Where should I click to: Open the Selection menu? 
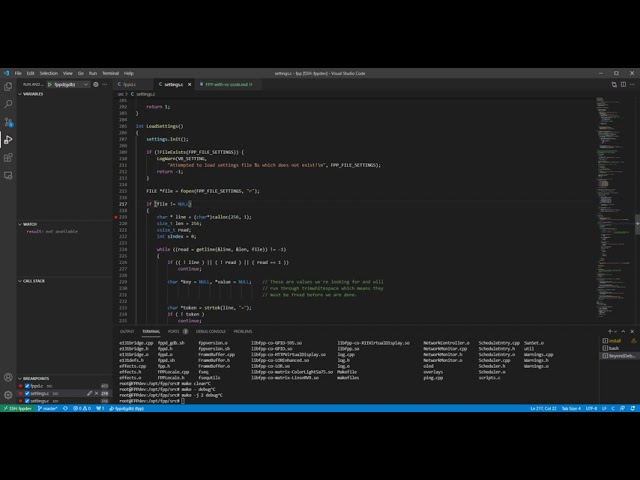tap(49, 73)
